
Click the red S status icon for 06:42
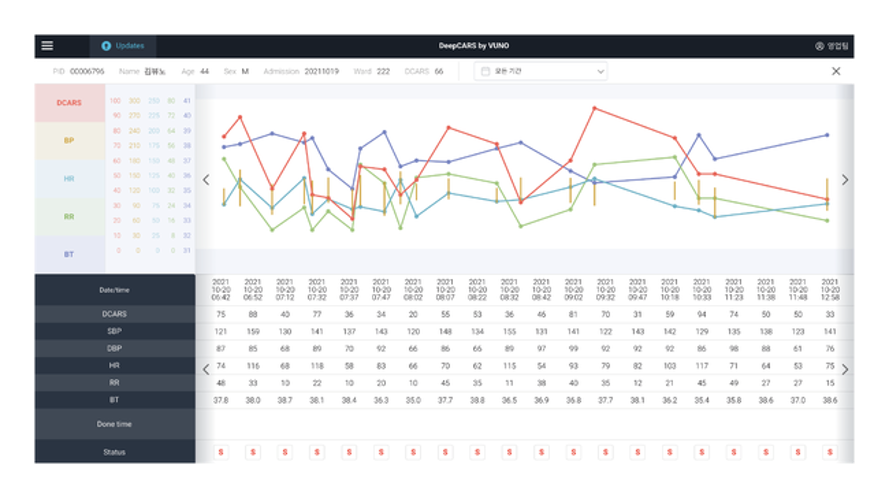[221, 452]
